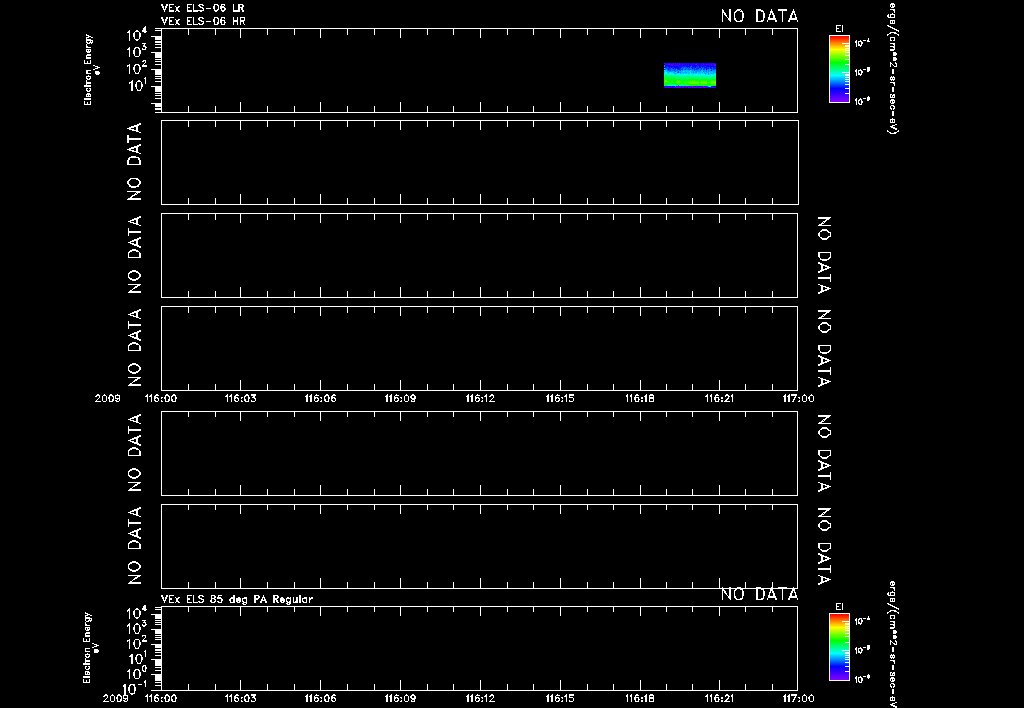Screen dimensions: 1024x708
Task: Click the top color bar's ergs units label
Action: [x=893, y=69]
